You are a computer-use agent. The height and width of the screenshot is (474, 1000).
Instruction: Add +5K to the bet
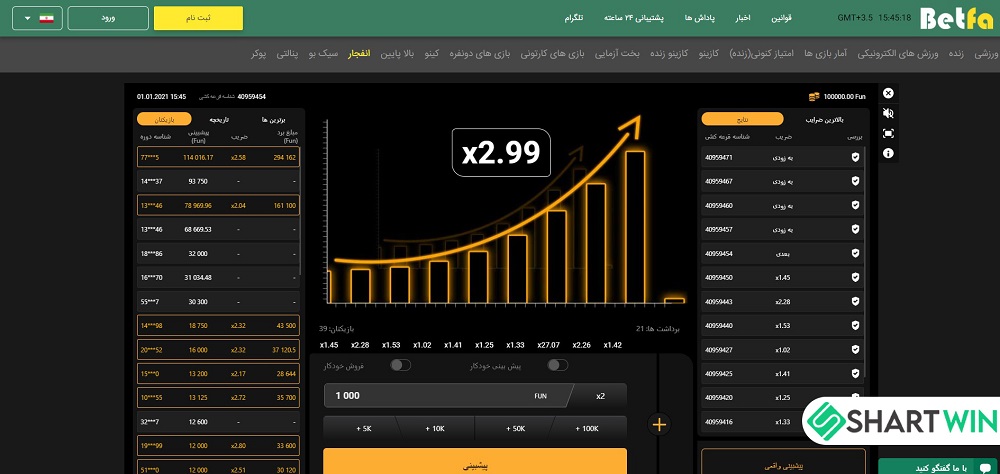tap(364, 429)
